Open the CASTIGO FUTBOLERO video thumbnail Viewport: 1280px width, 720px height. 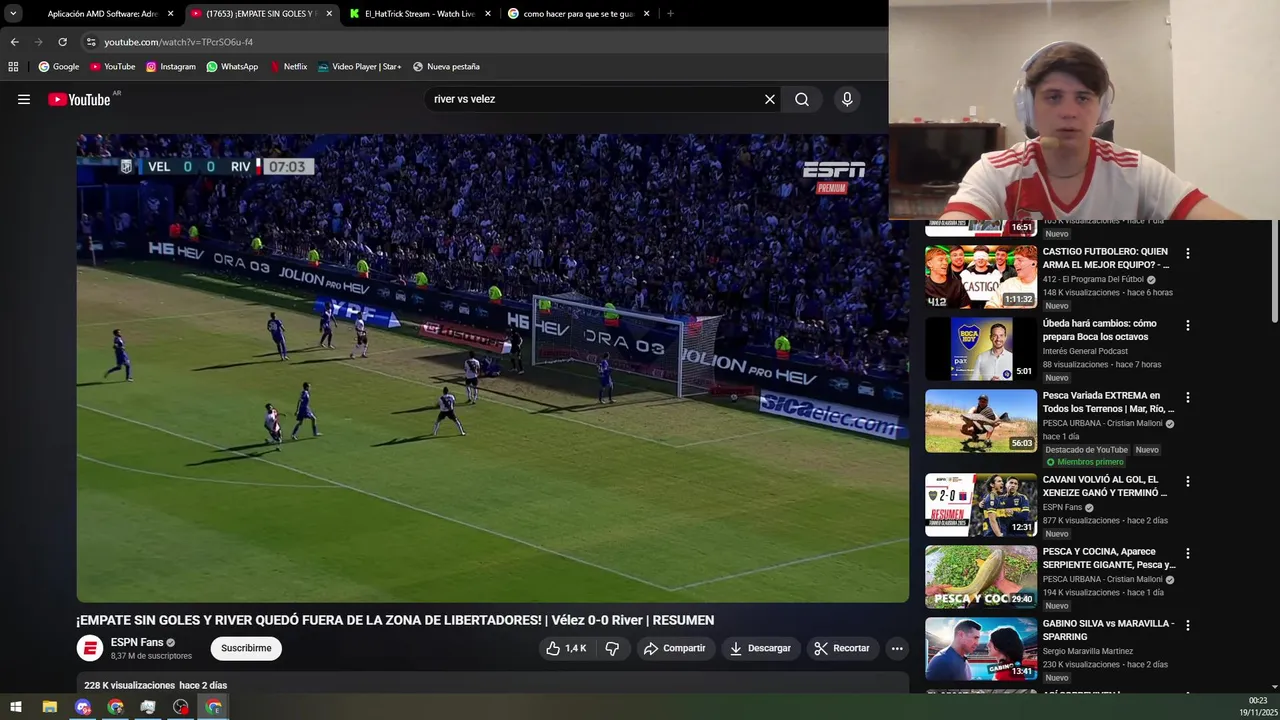pos(981,277)
